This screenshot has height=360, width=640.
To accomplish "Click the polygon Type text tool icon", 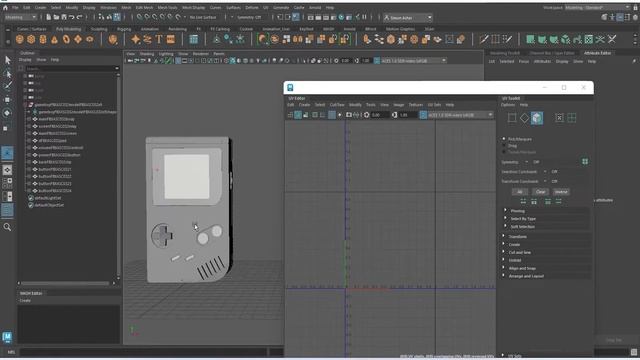I will tap(159, 39).
